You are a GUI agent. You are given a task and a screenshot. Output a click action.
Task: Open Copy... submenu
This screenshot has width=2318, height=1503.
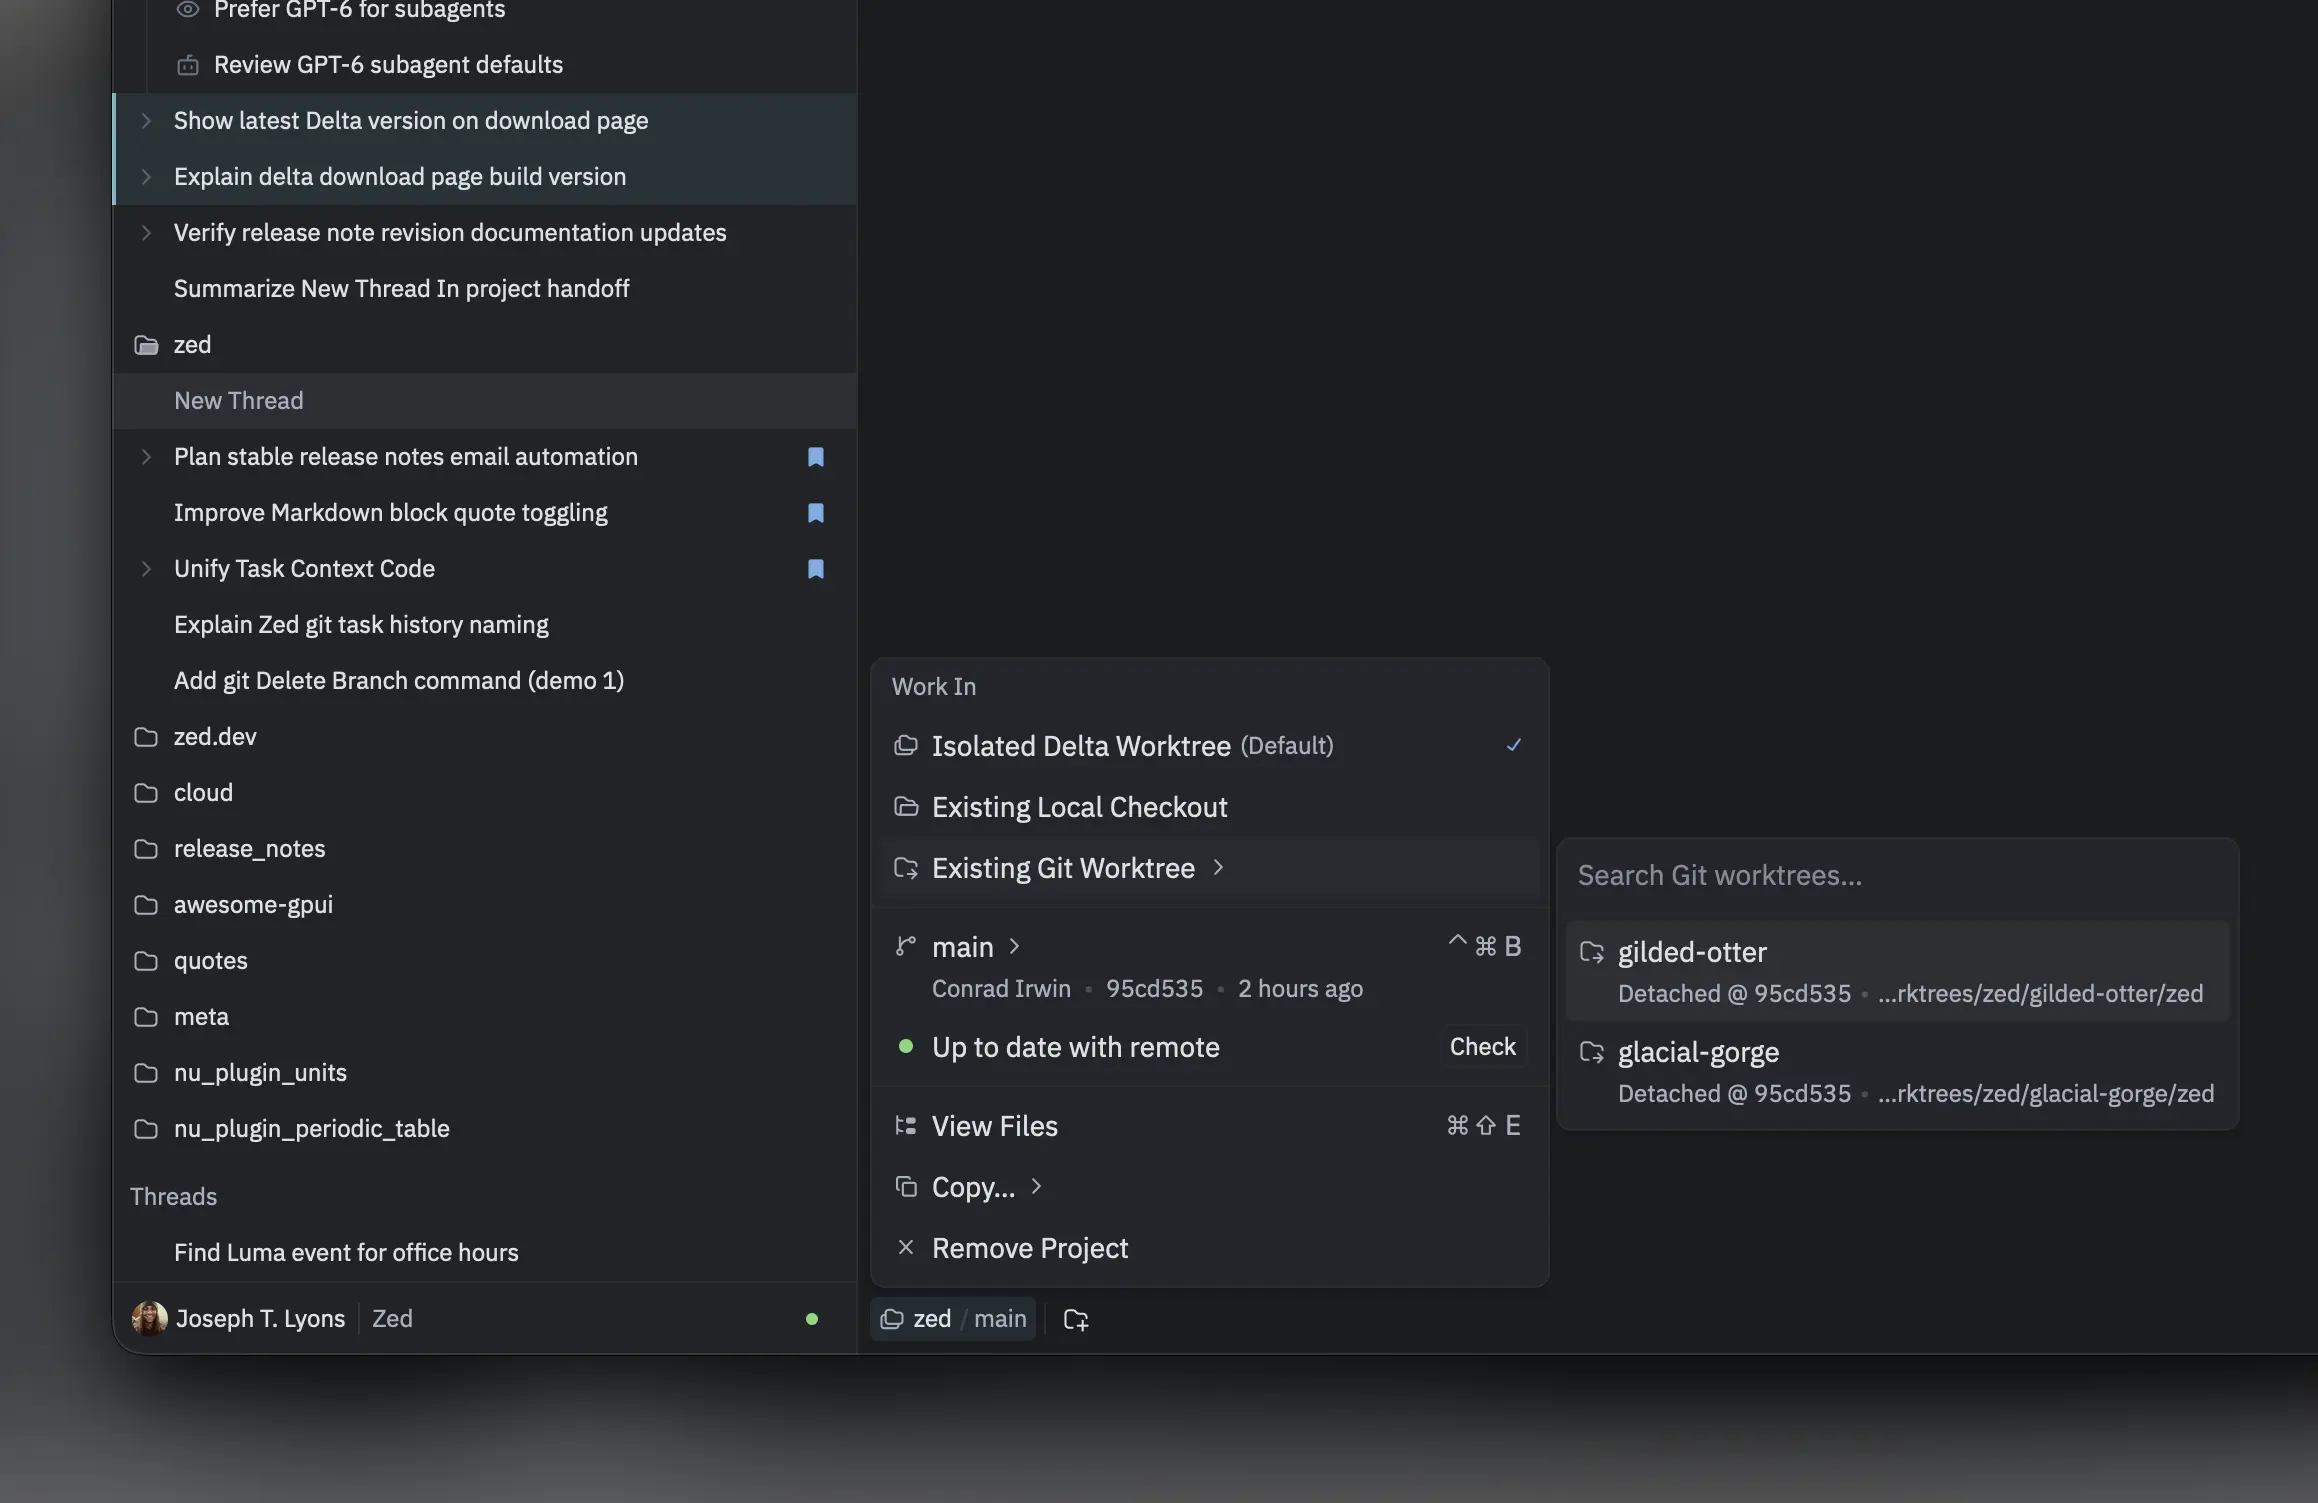click(1208, 1187)
